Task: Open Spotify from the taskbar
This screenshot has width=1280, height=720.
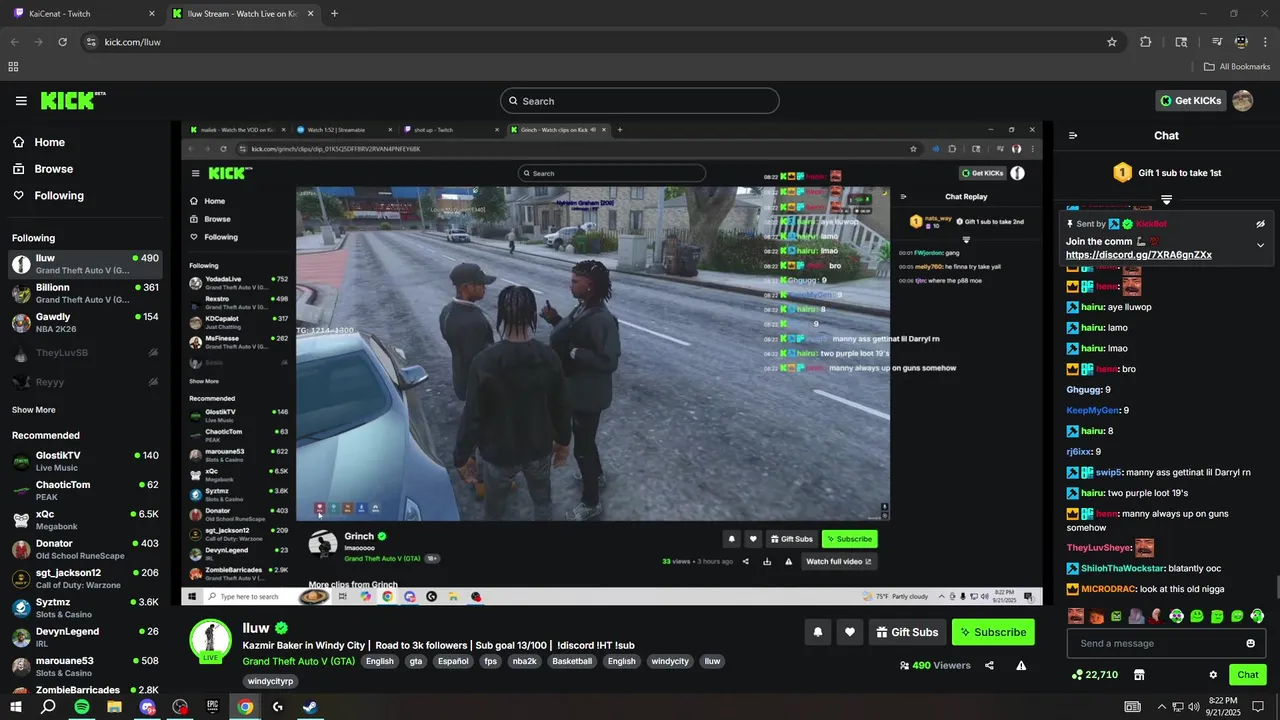Action: [82, 707]
